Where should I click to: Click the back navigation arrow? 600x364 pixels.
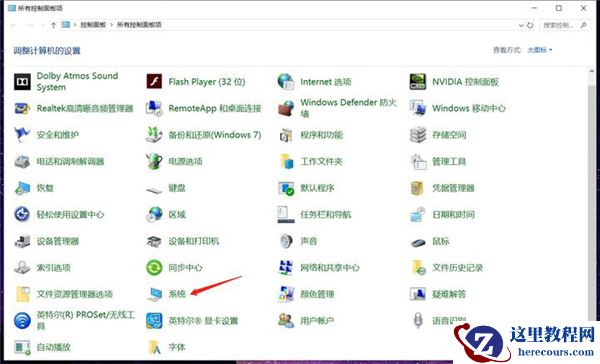point(14,25)
